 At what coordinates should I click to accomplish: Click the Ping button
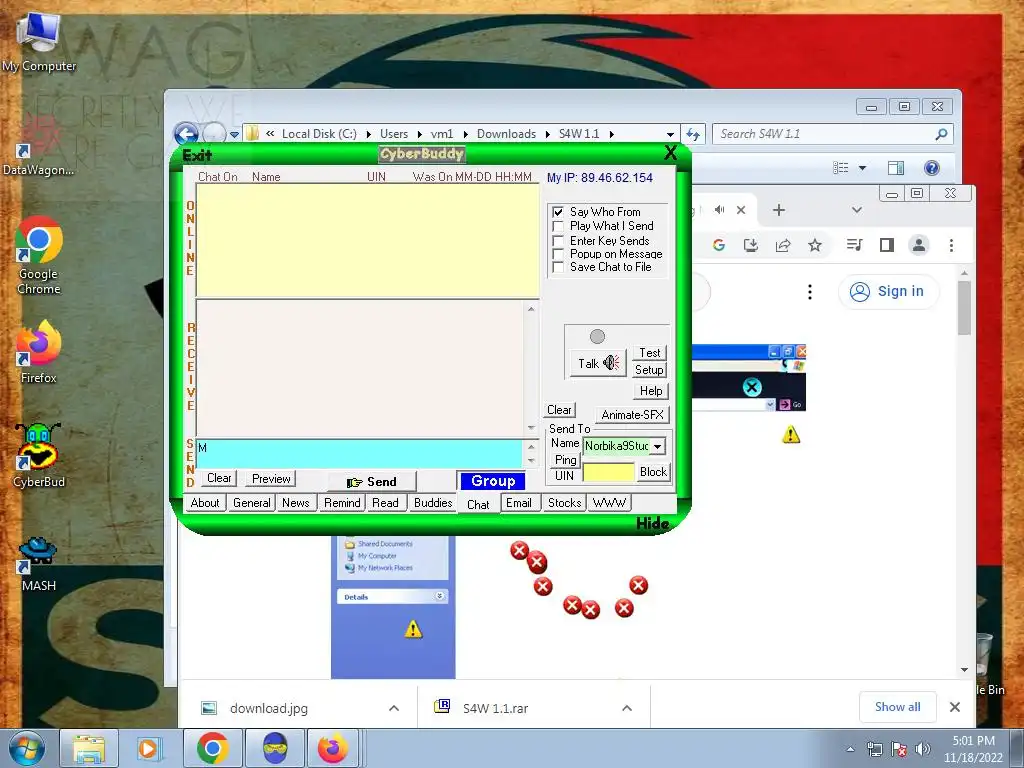click(566, 460)
